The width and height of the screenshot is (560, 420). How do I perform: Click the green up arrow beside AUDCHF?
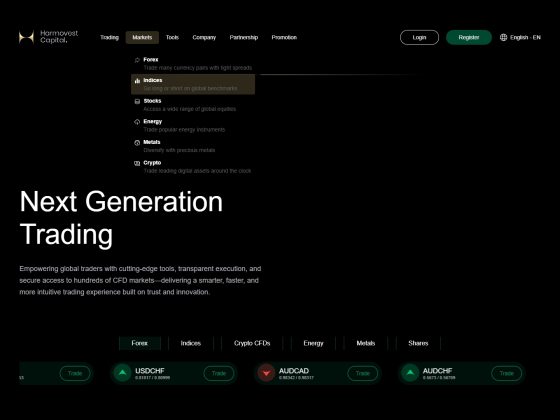point(410,373)
